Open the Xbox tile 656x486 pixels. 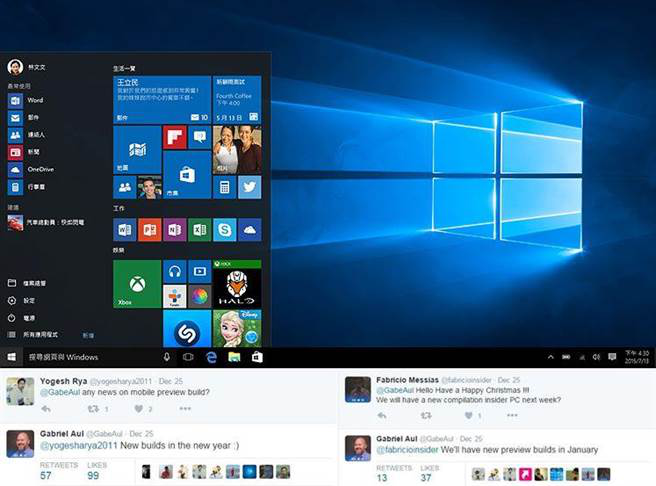tap(137, 284)
